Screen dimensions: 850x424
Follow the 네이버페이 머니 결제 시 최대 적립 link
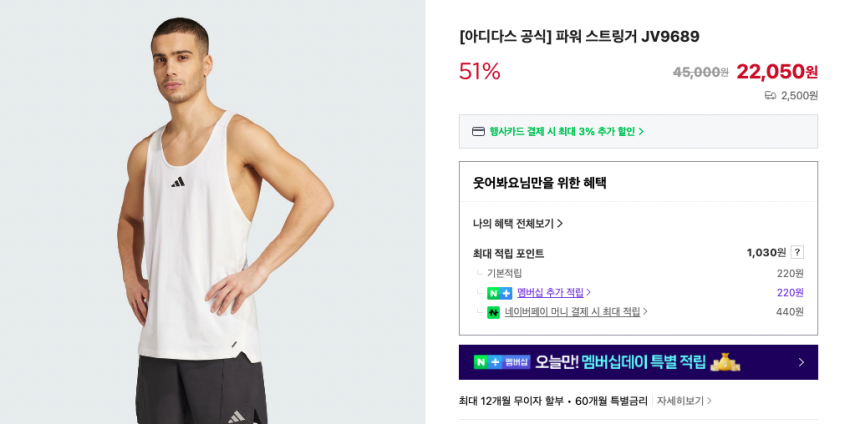click(x=572, y=312)
